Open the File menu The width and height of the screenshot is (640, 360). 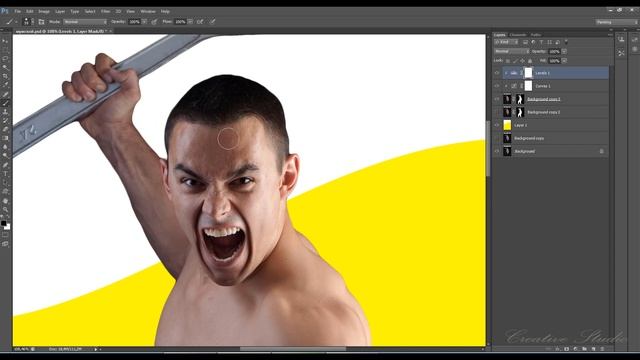point(18,11)
